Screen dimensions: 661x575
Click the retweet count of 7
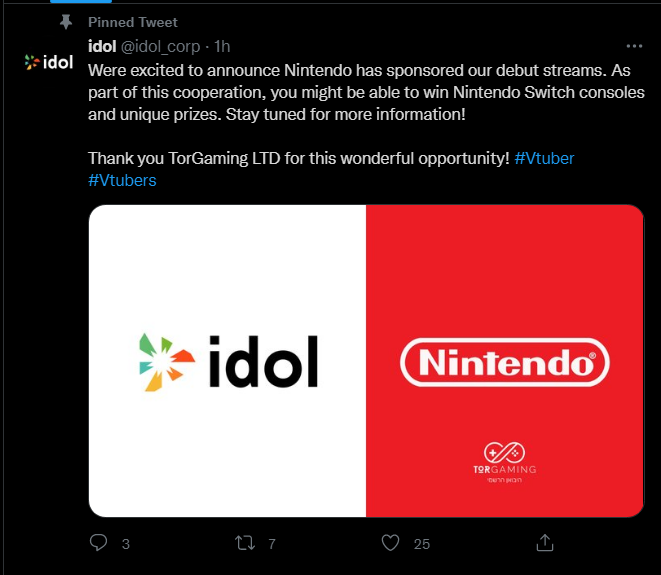pos(272,544)
